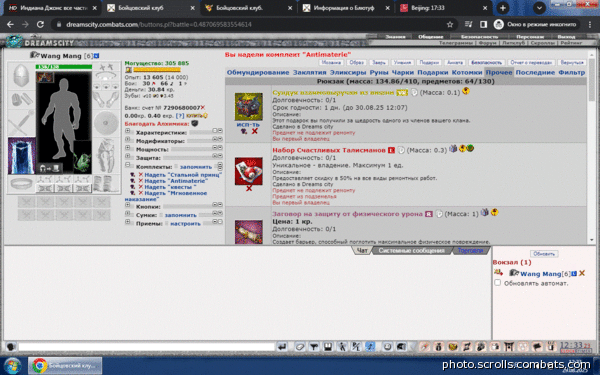This screenshot has width=600, height=375.
Task: Click the Благодать Алхимика shield icon
Action: point(195,123)
